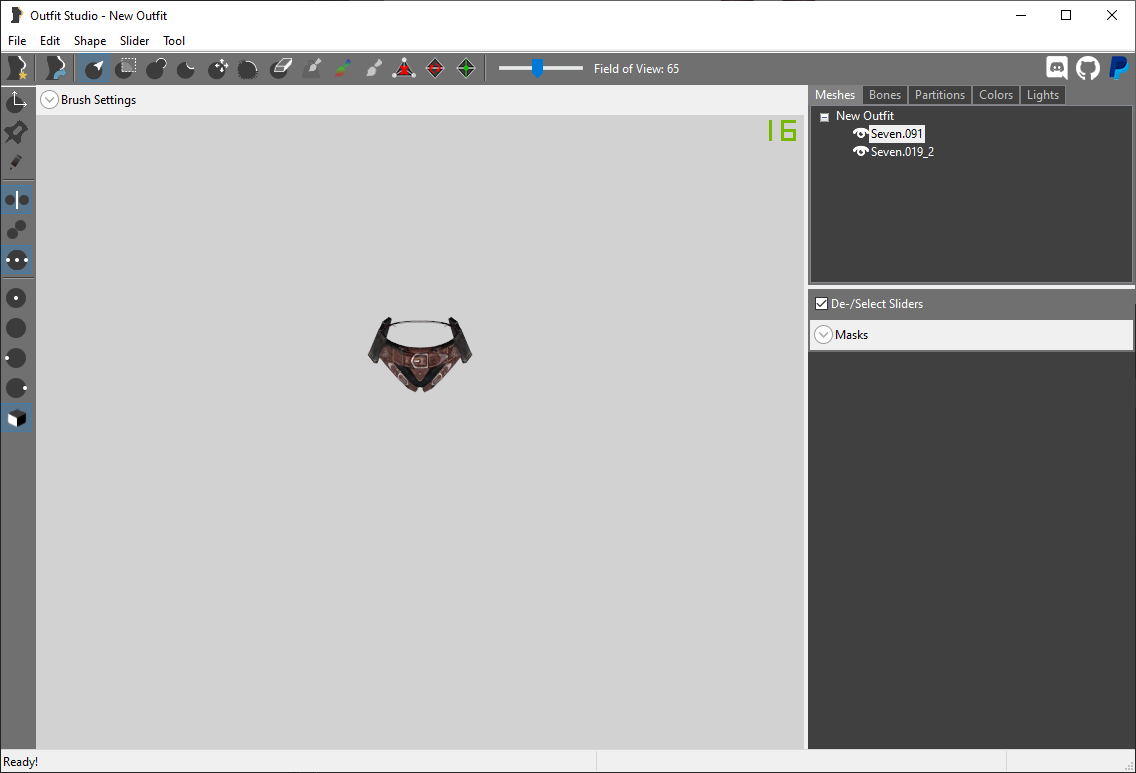Switch to the Lights tab
Screen dimensions: 1136x773
click(1043, 95)
